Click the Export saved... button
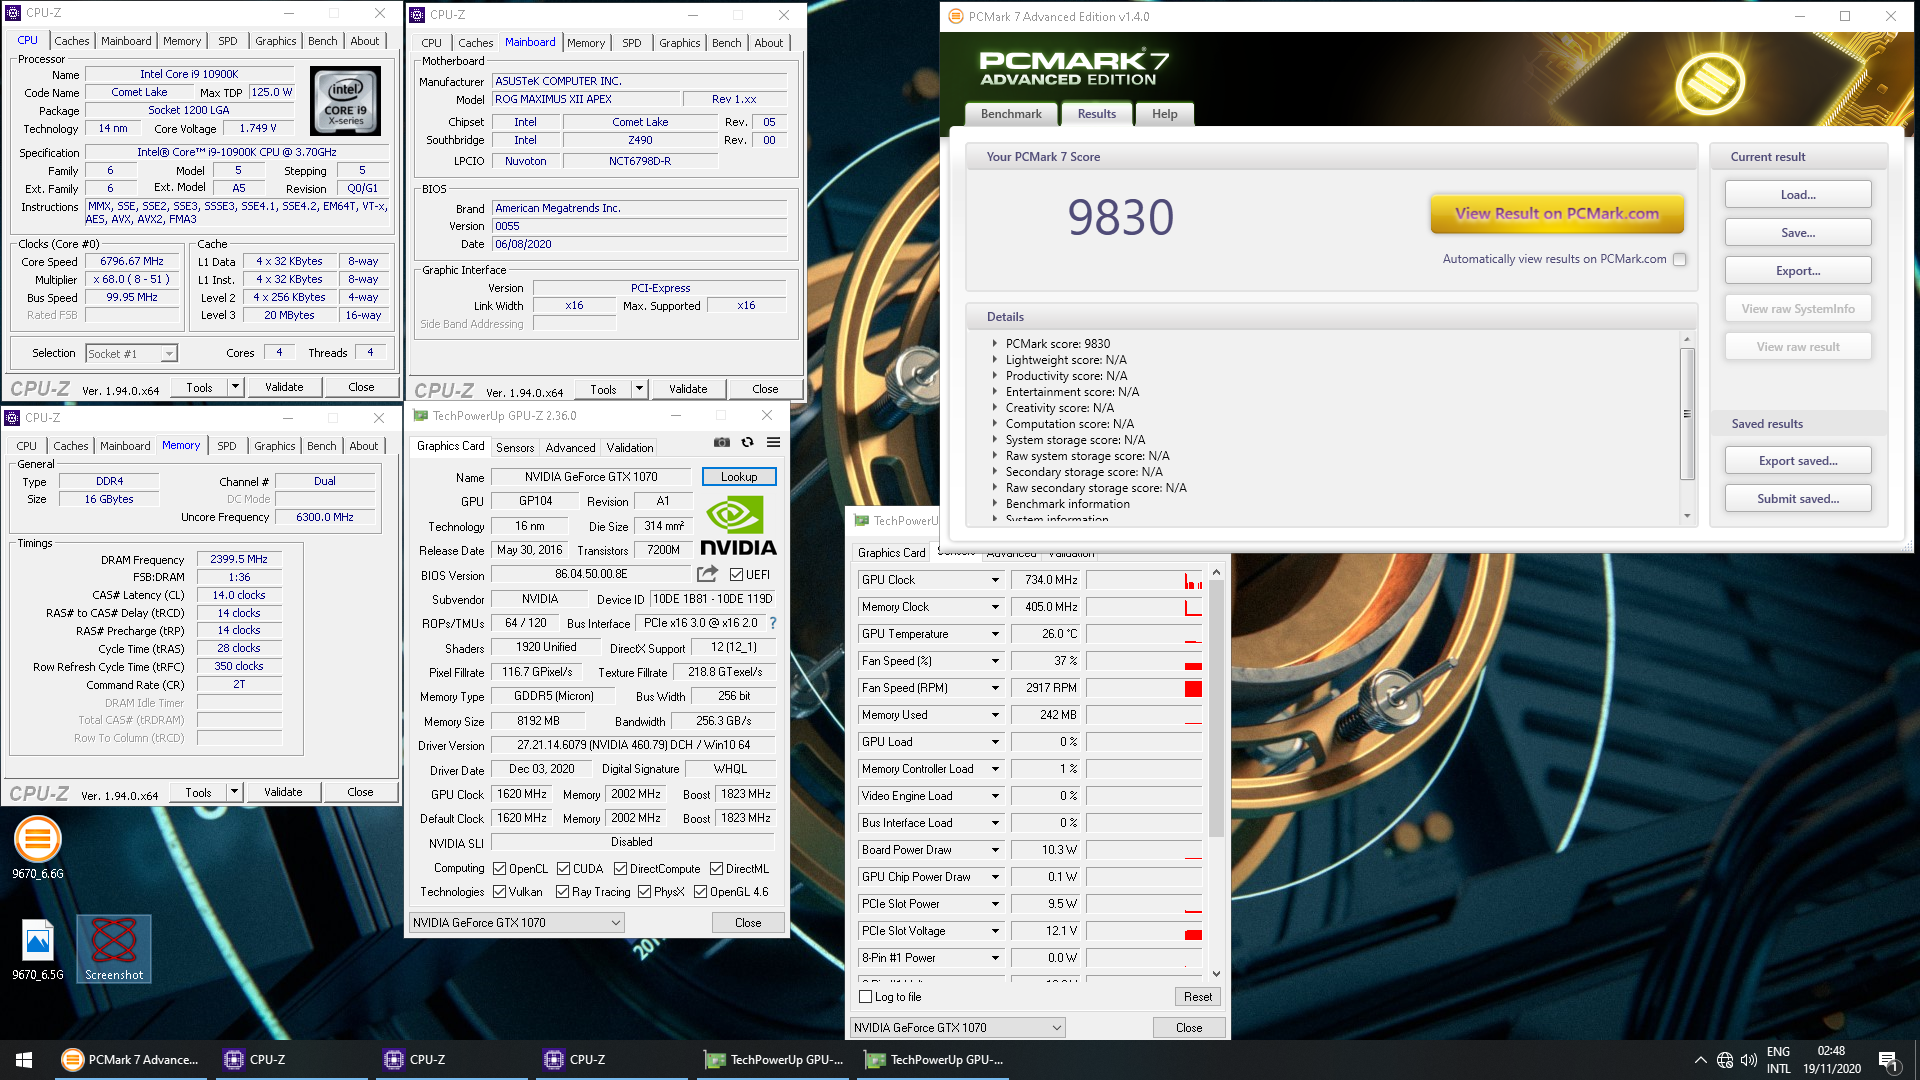 click(1797, 461)
